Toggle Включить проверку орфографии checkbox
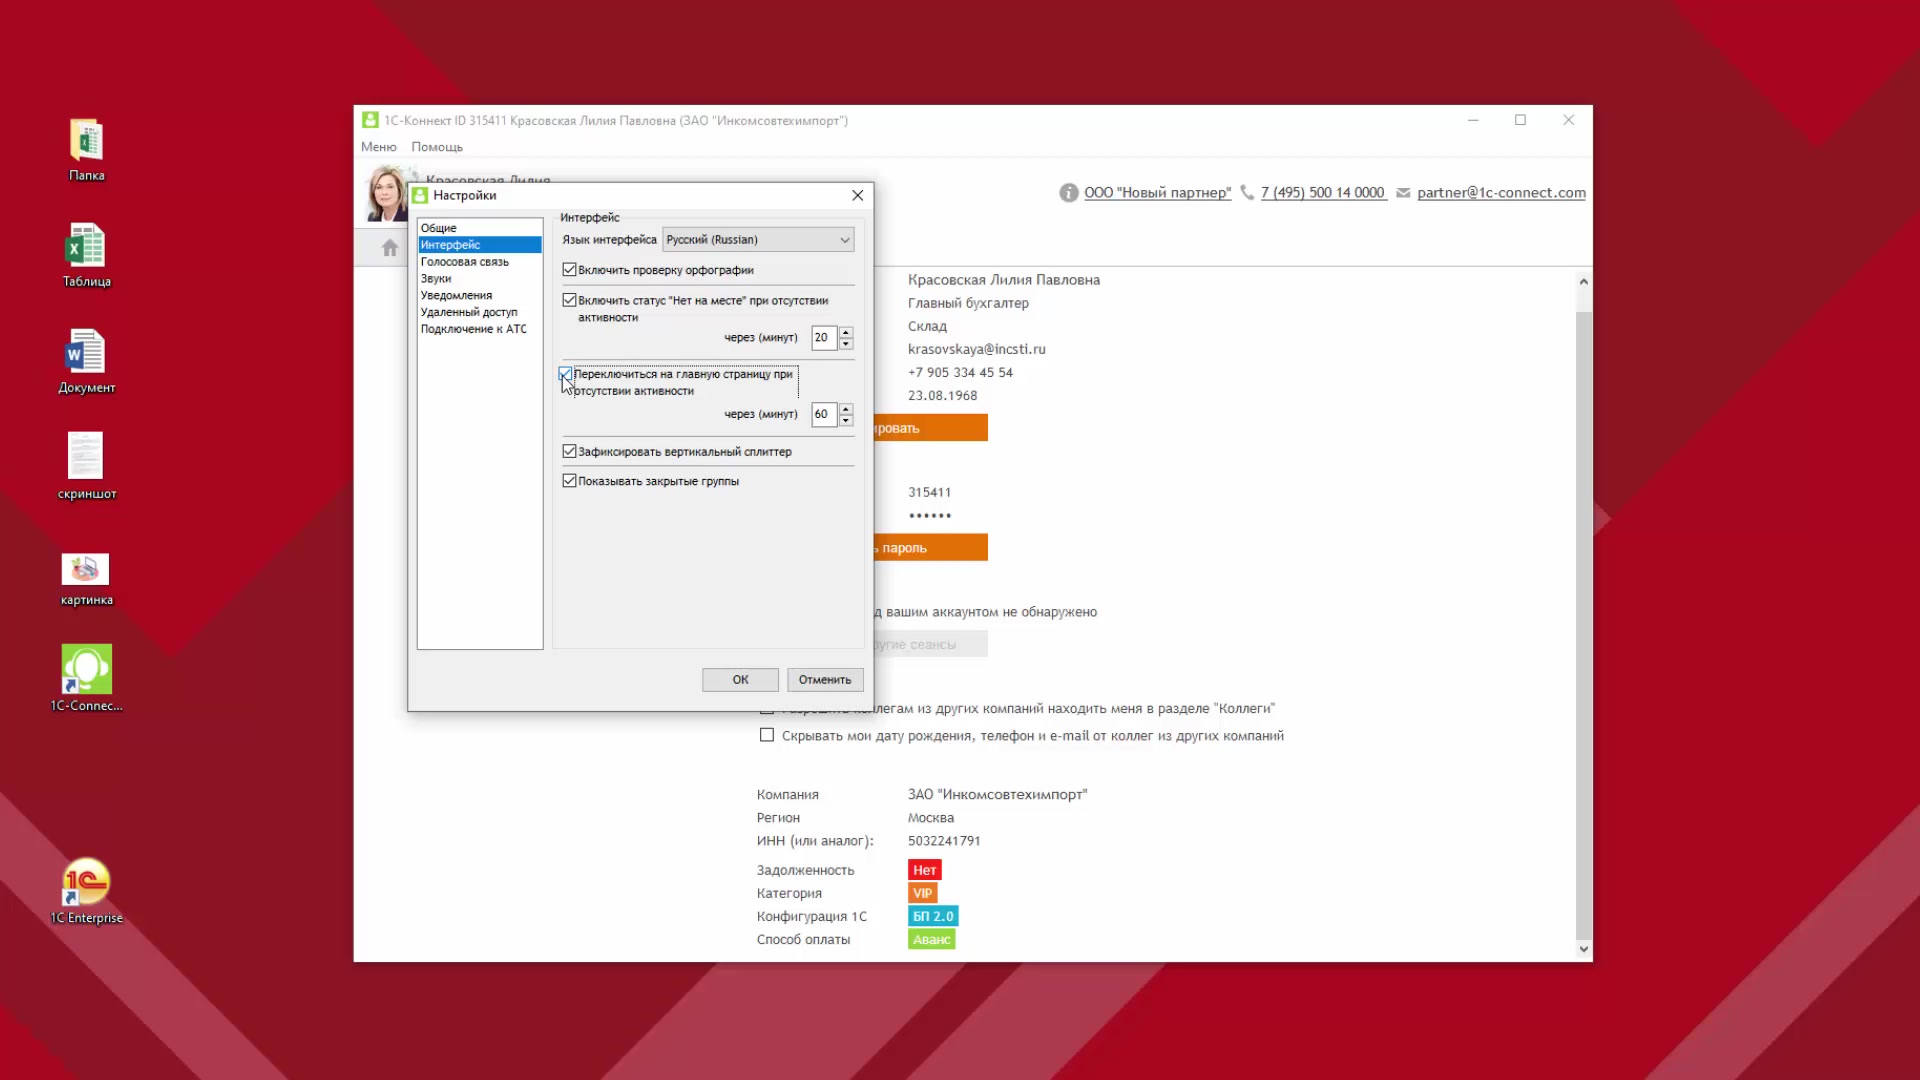The width and height of the screenshot is (1920, 1080). point(569,270)
